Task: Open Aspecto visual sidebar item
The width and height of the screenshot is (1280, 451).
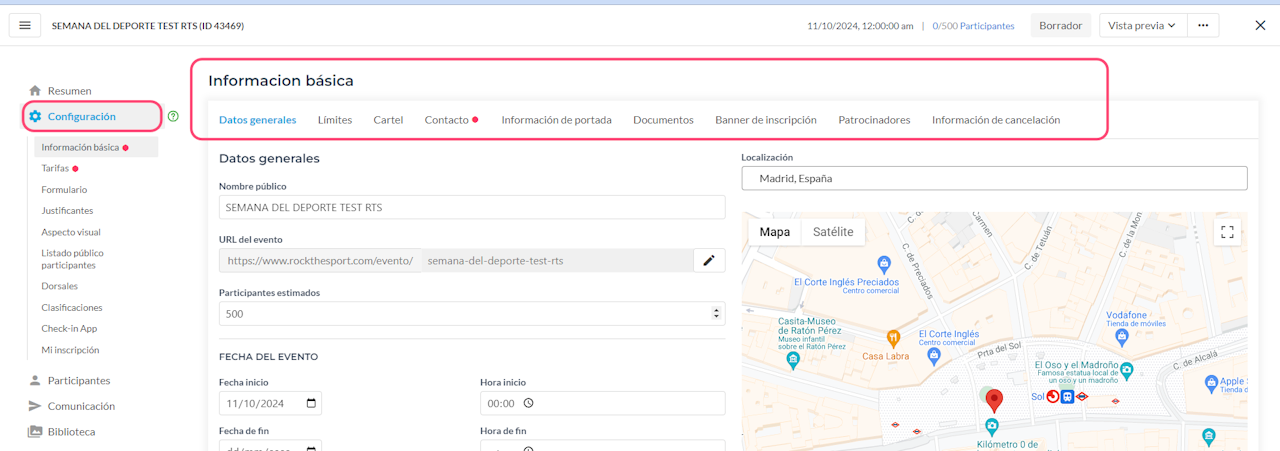Action: pos(71,232)
